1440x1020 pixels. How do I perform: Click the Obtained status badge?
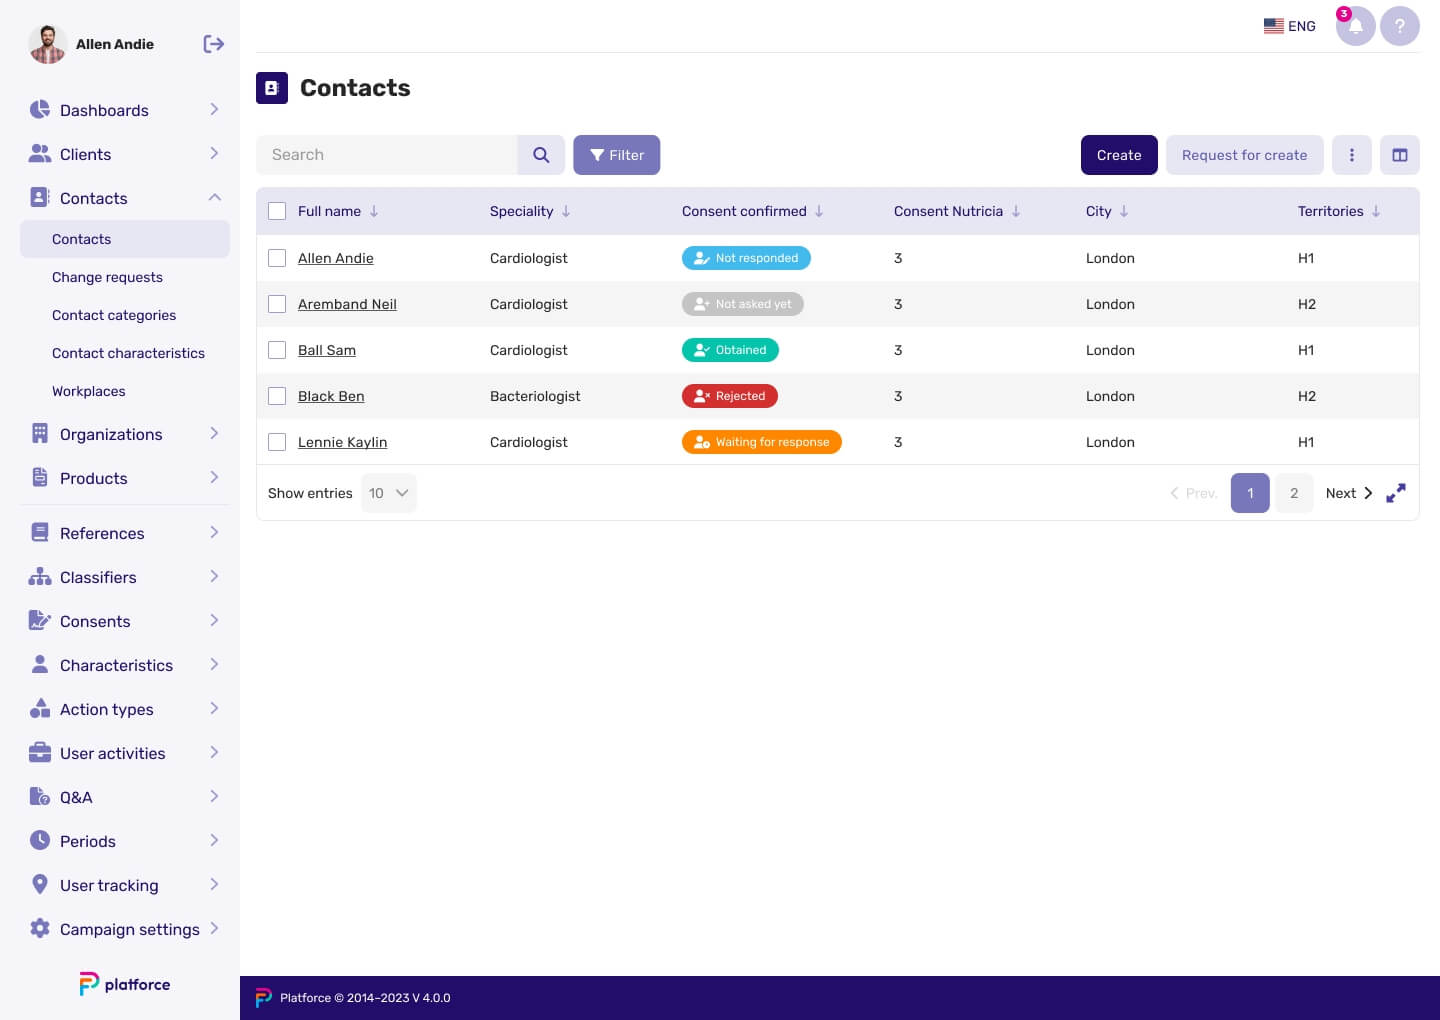tap(730, 350)
